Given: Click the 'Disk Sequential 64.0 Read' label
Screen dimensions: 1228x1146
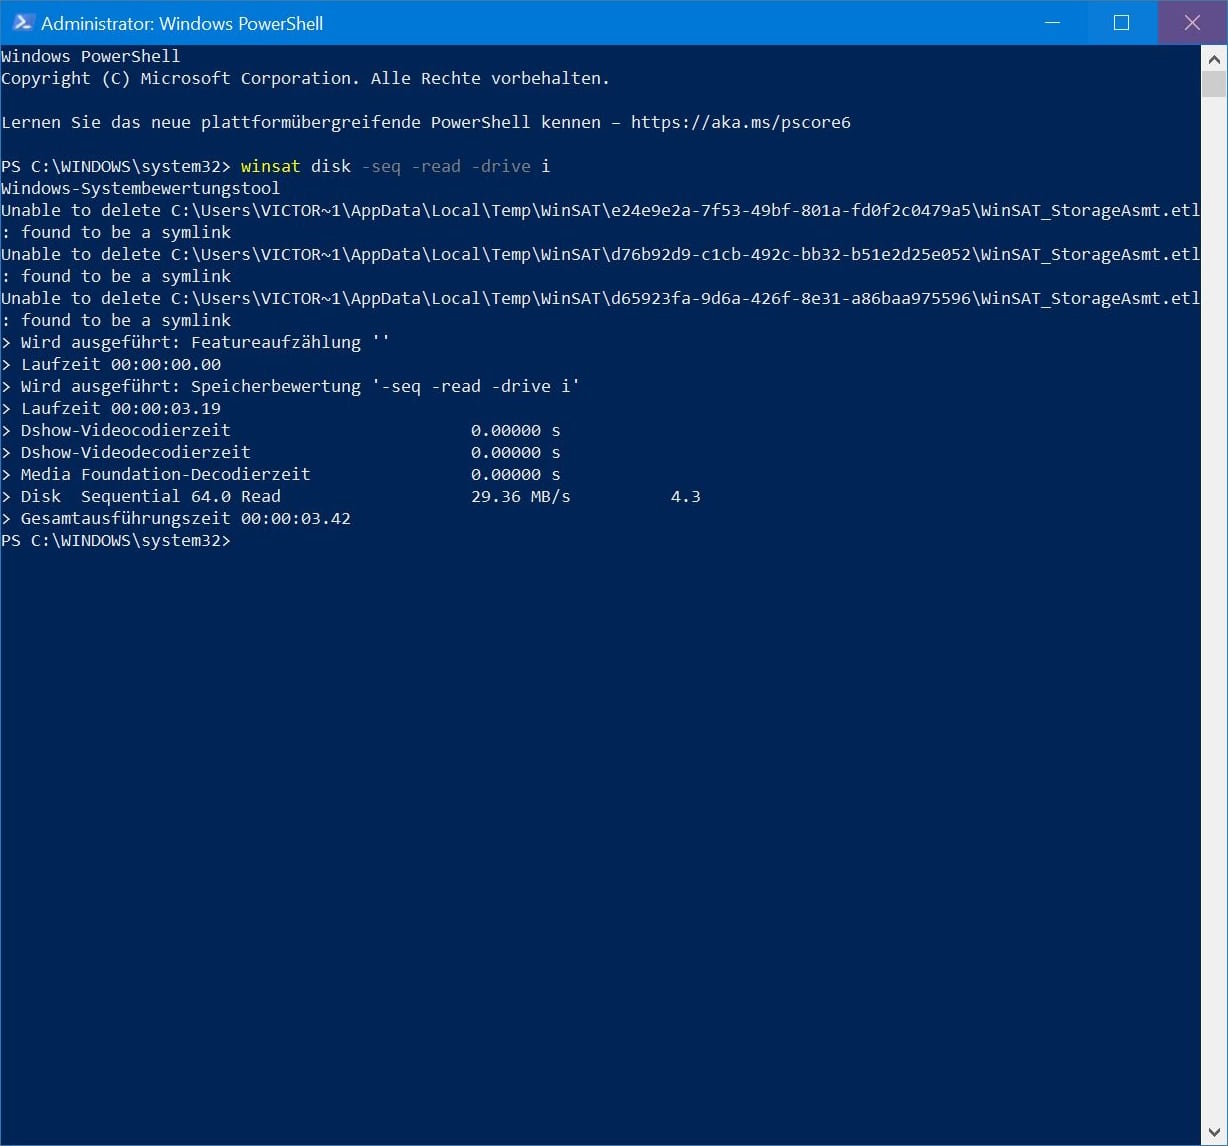Looking at the screenshot, I should [x=151, y=496].
